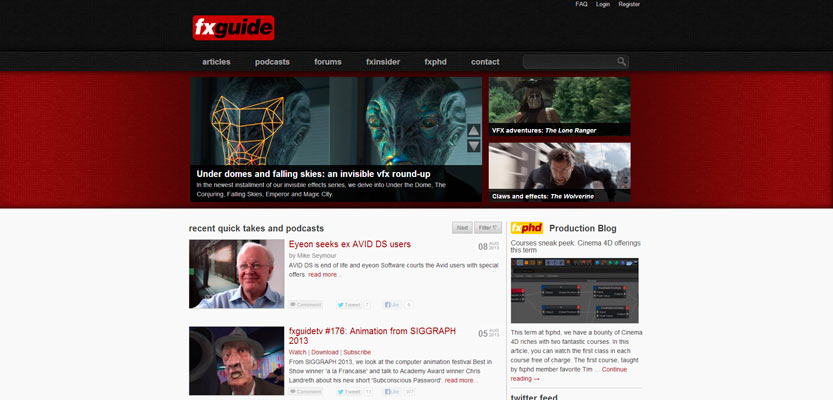833x400 pixels.
Task: Open the Under domes and falling skies headline
Action: coord(313,174)
